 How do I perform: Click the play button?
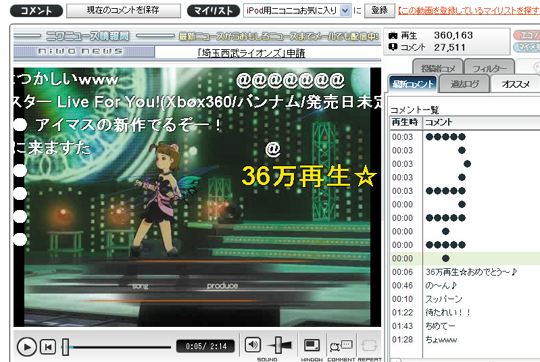[27, 347]
